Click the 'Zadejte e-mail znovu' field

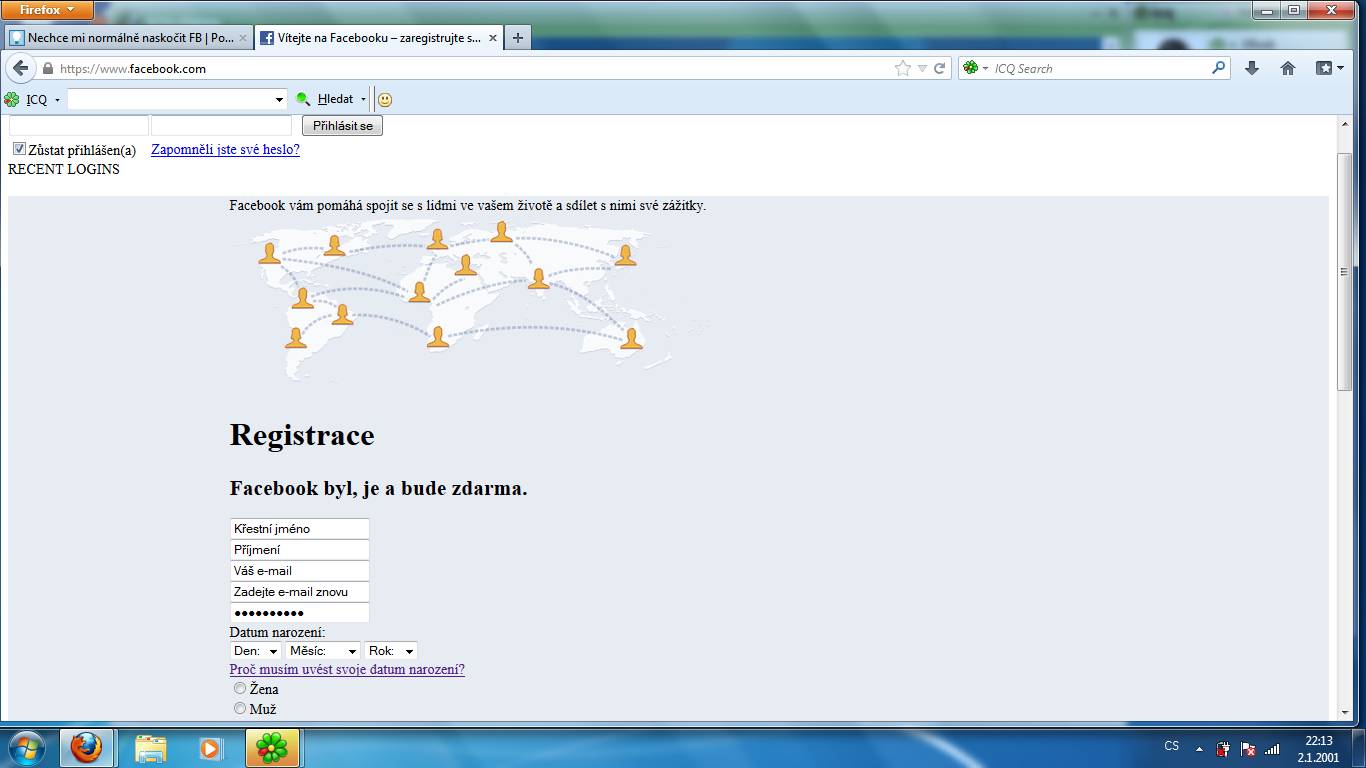300,592
